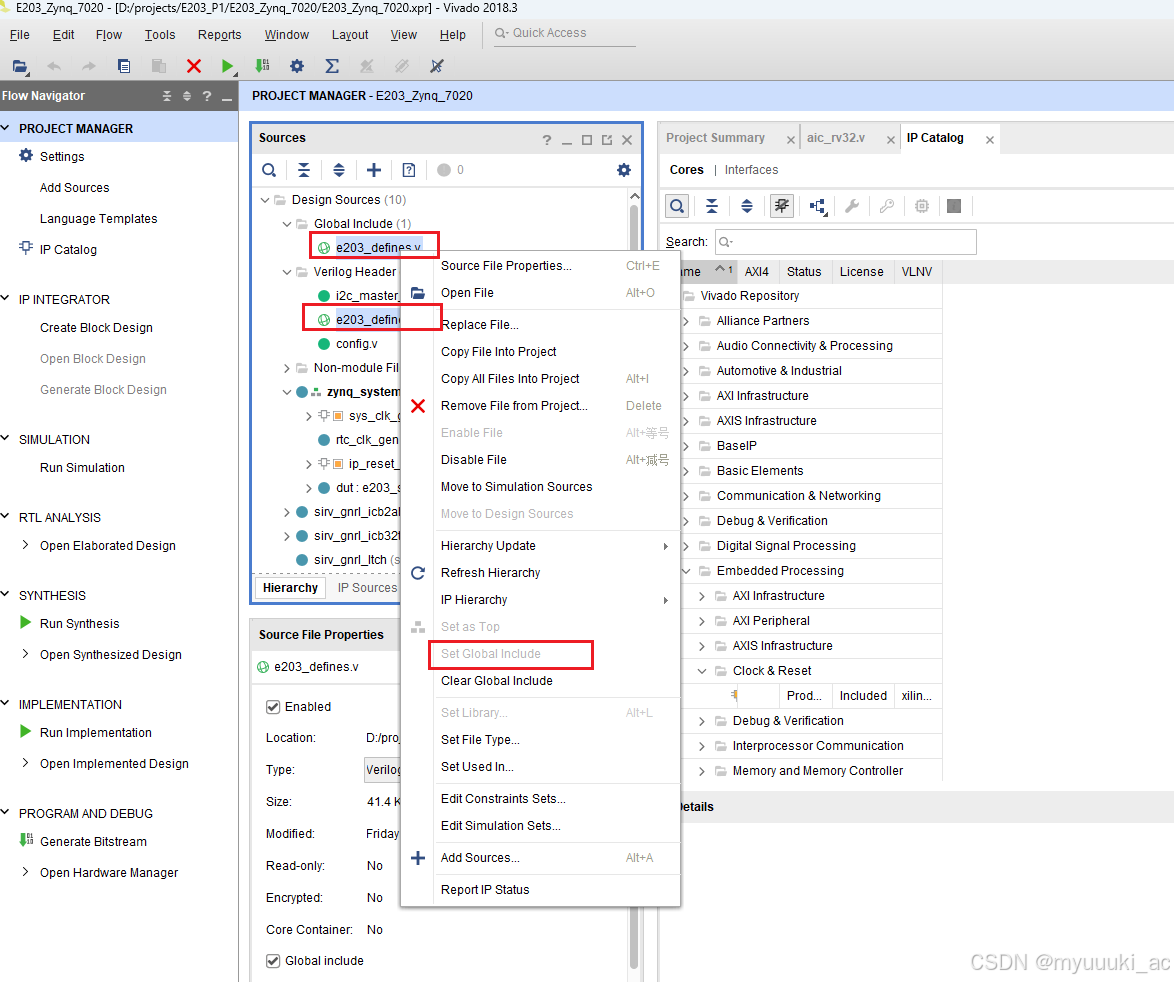Screen dimensions: 1174x982
Task: Click the Quick Access search box
Action: click(565, 34)
